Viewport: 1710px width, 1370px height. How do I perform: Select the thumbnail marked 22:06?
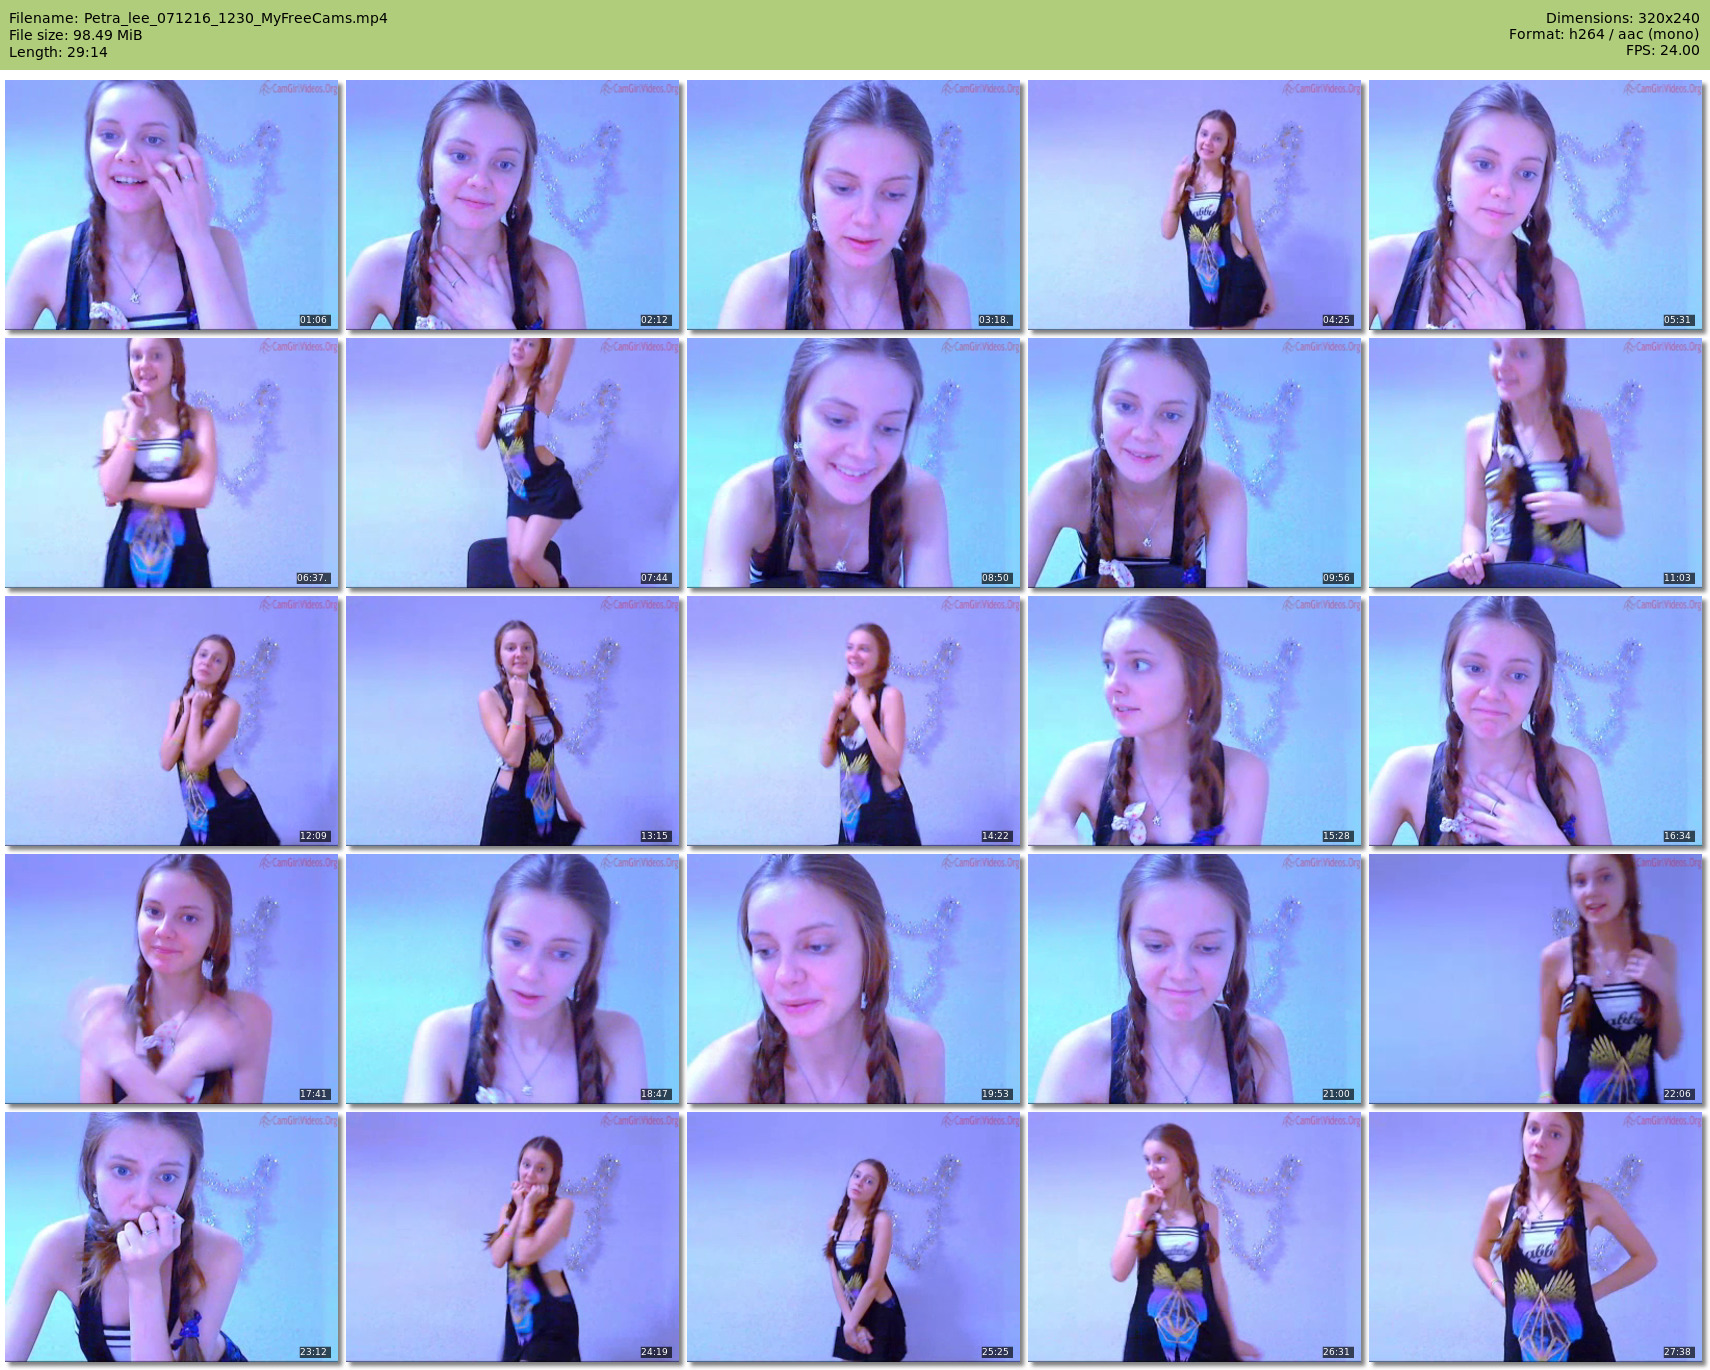click(1536, 979)
